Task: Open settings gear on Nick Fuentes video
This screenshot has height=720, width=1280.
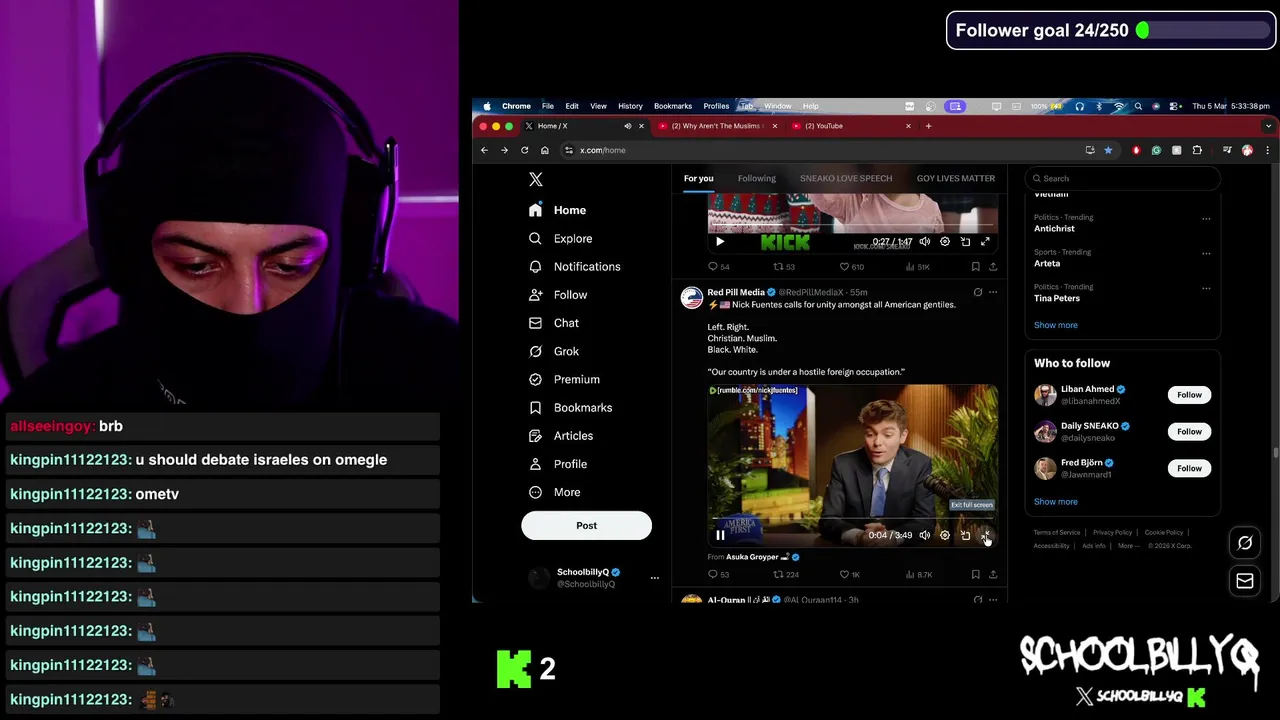Action: pos(945,535)
